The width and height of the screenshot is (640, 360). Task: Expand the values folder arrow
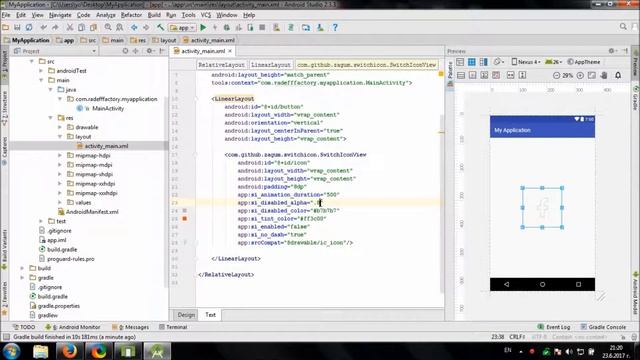(x=60, y=202)
